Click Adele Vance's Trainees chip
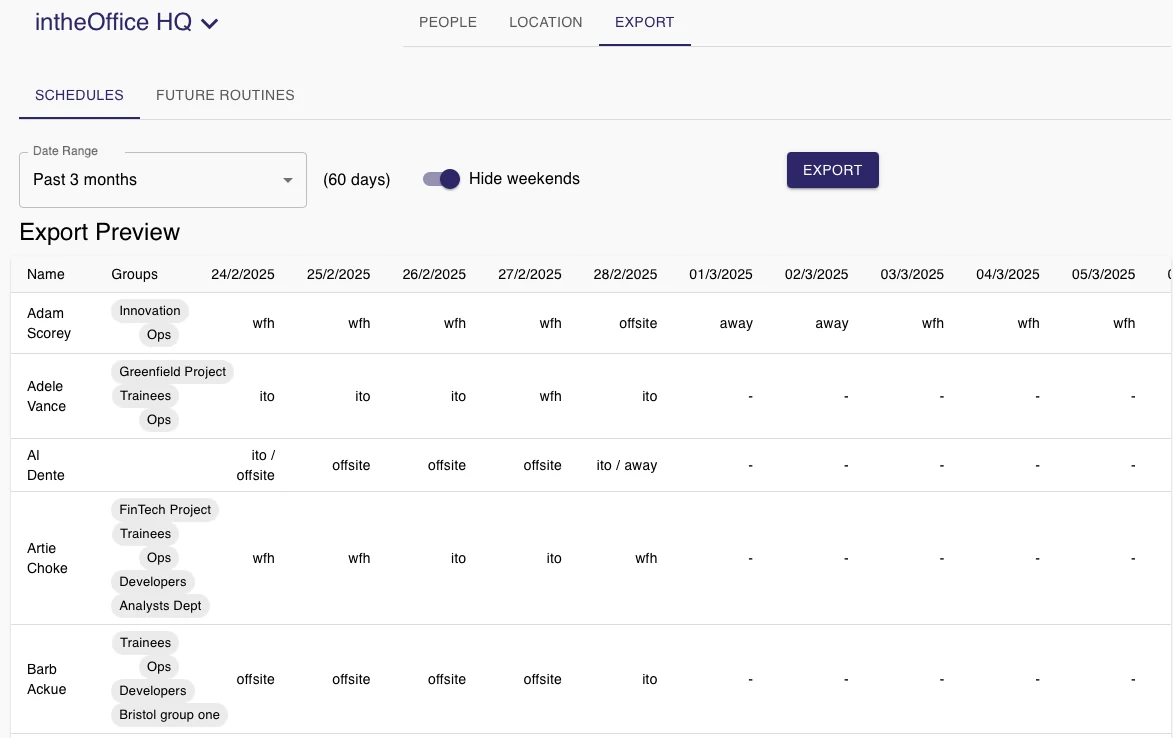 pos(145,396)
